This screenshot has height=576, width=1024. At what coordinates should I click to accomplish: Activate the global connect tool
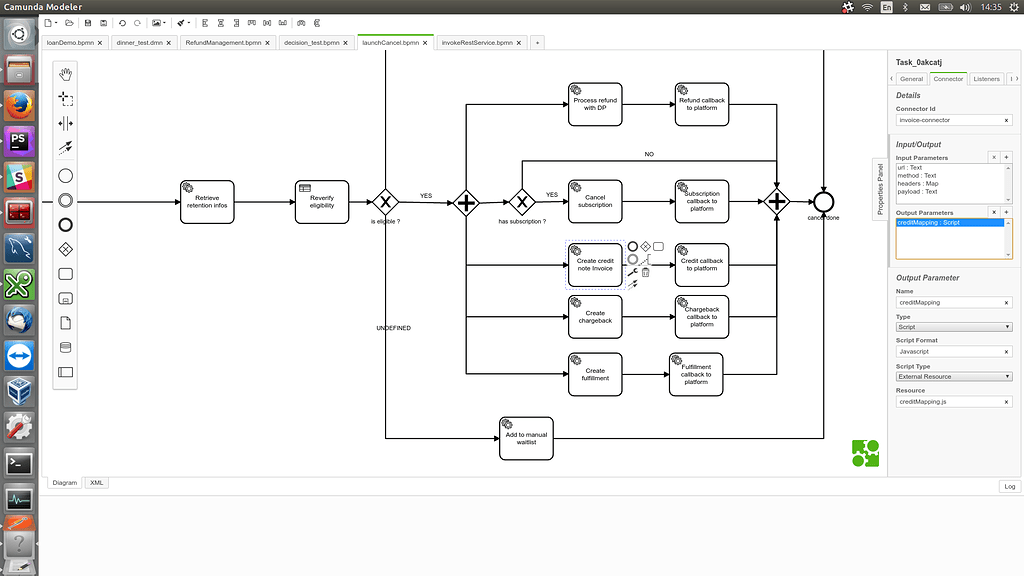(65, 147)
